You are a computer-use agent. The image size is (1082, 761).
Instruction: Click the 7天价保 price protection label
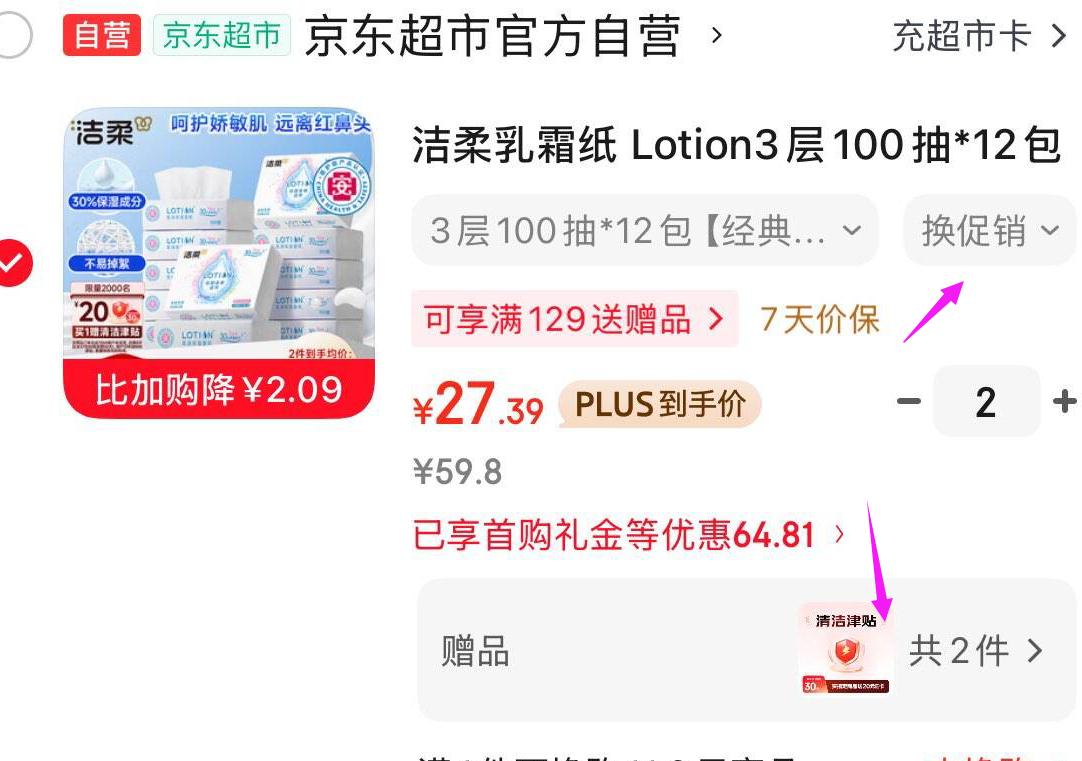[x=820, y=319]
